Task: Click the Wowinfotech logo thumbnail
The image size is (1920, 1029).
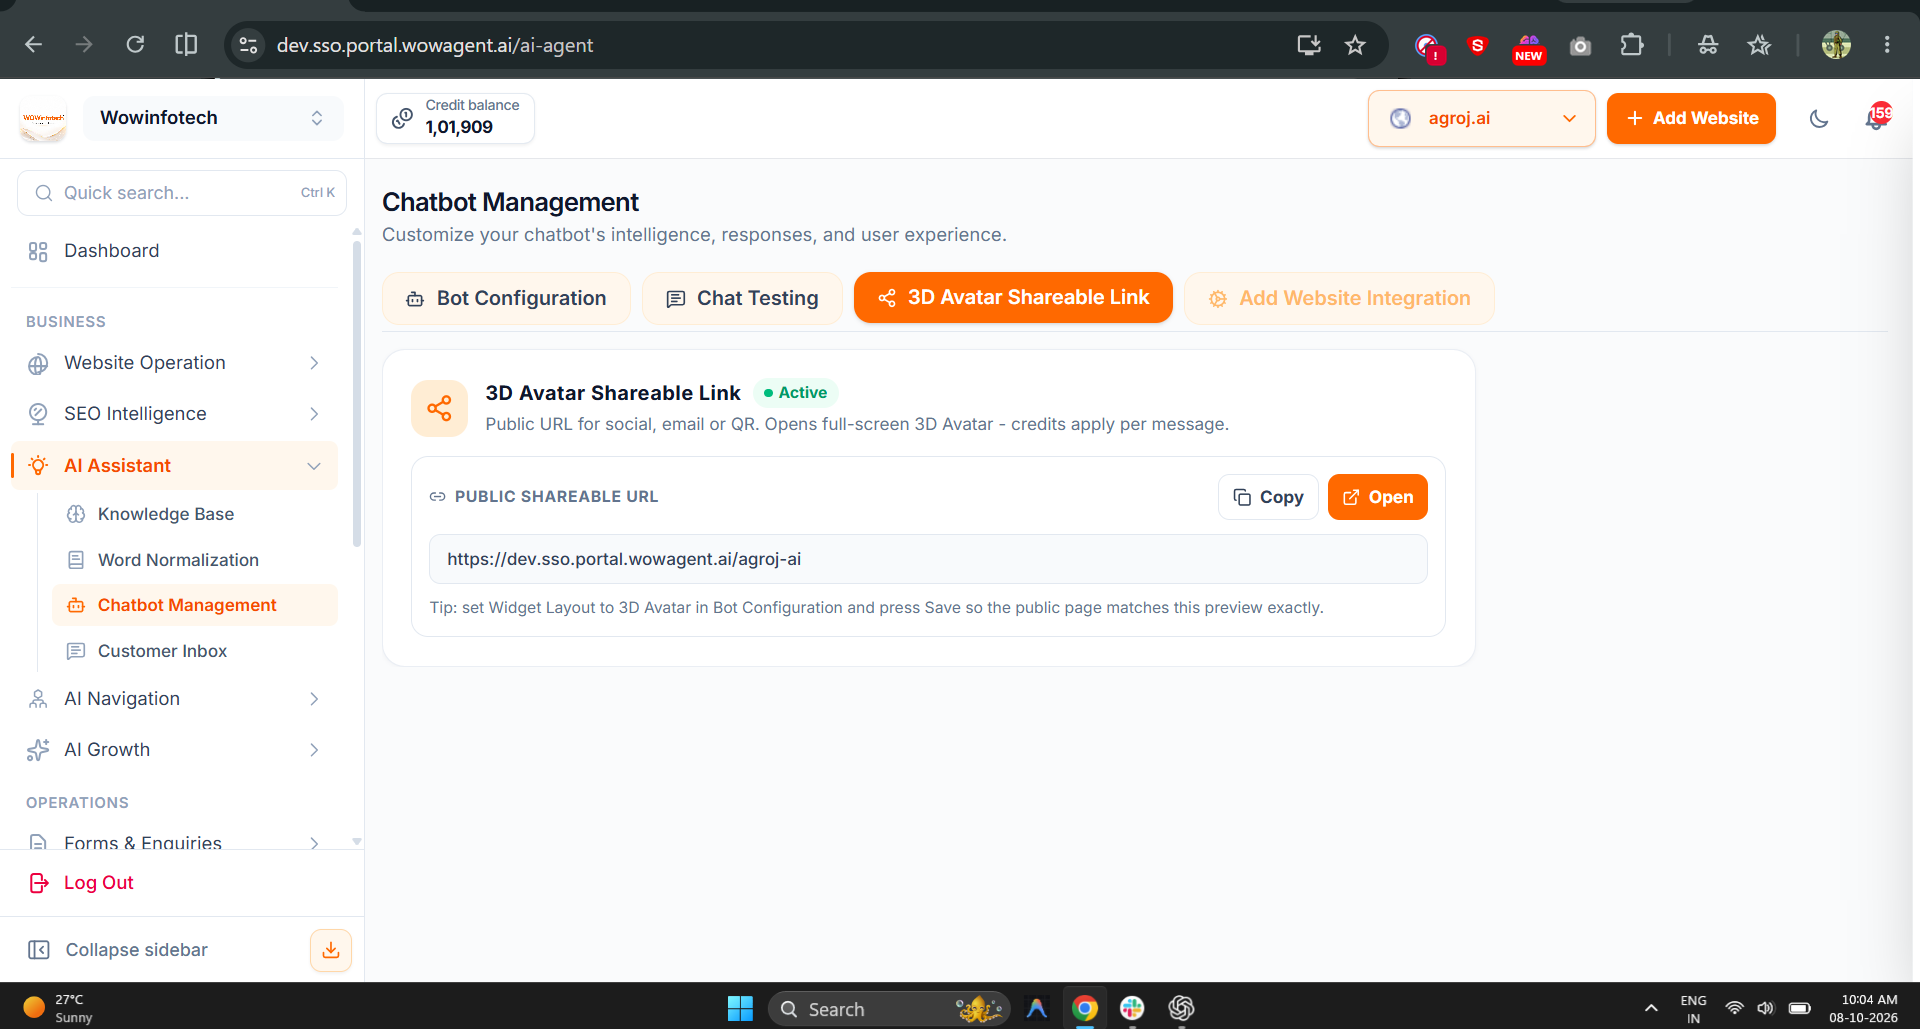Action: coord(43,118)
